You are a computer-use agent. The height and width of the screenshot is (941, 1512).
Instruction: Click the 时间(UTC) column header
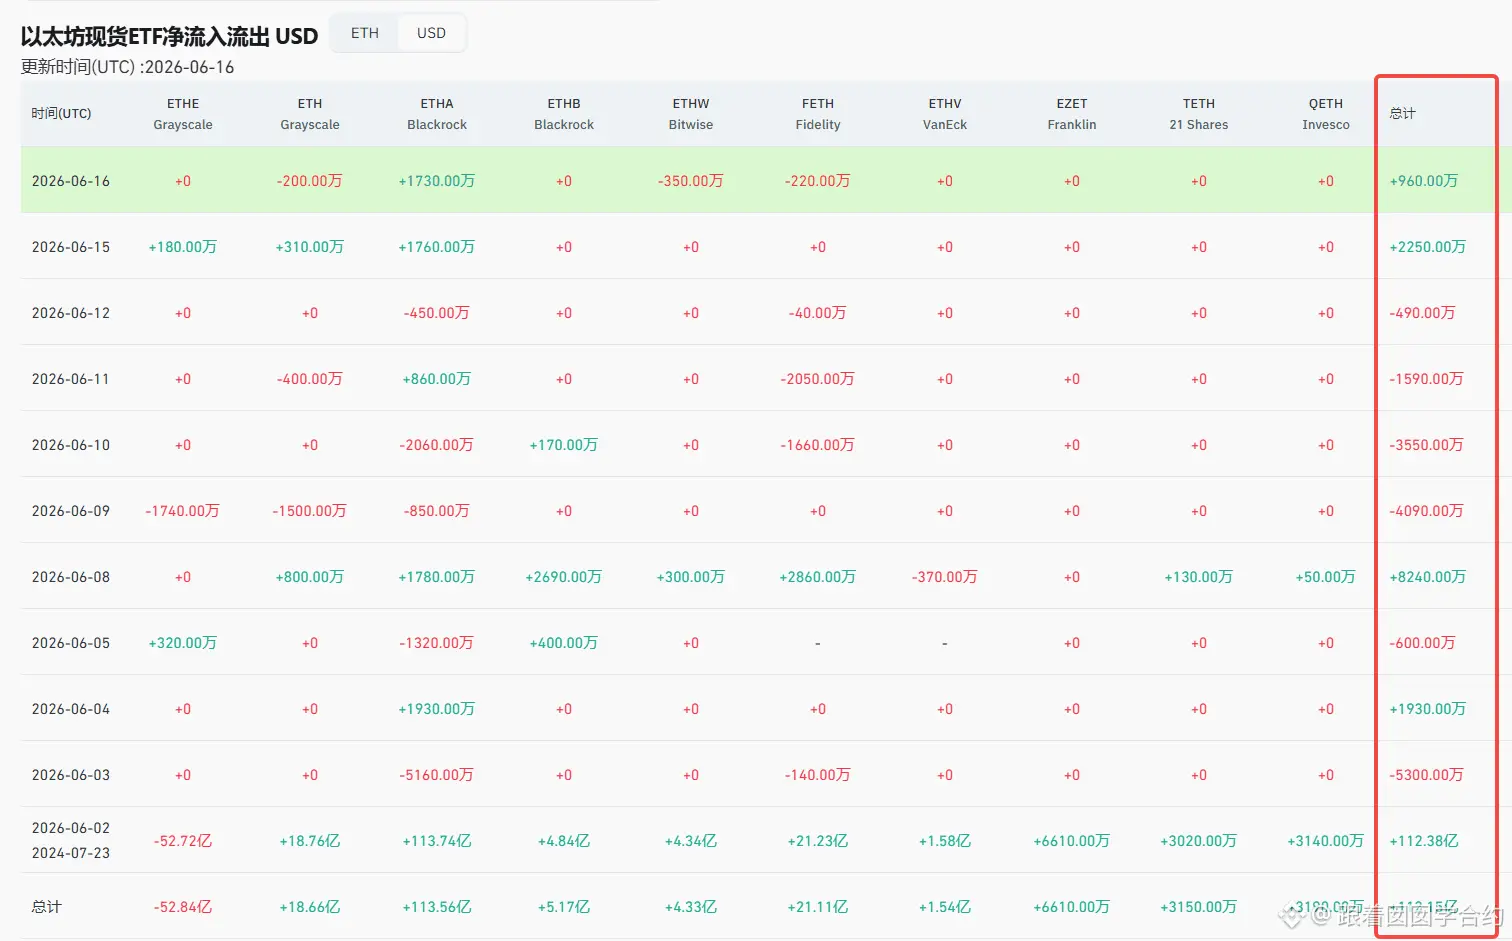click(61, 113)
